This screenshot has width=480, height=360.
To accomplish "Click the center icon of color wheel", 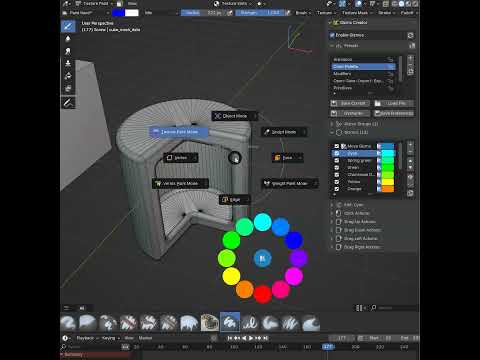I will click(262, 258).
